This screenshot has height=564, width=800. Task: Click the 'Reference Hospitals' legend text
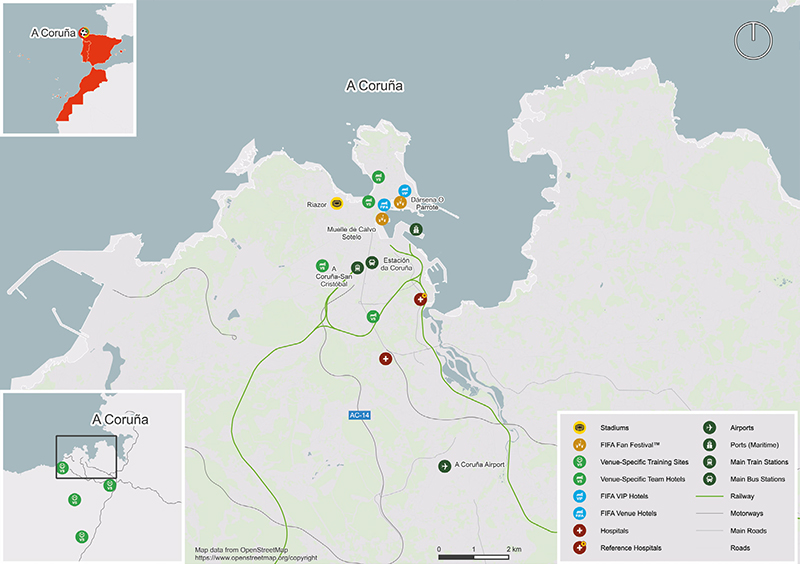pyautogui.click(x=631, y=548)
